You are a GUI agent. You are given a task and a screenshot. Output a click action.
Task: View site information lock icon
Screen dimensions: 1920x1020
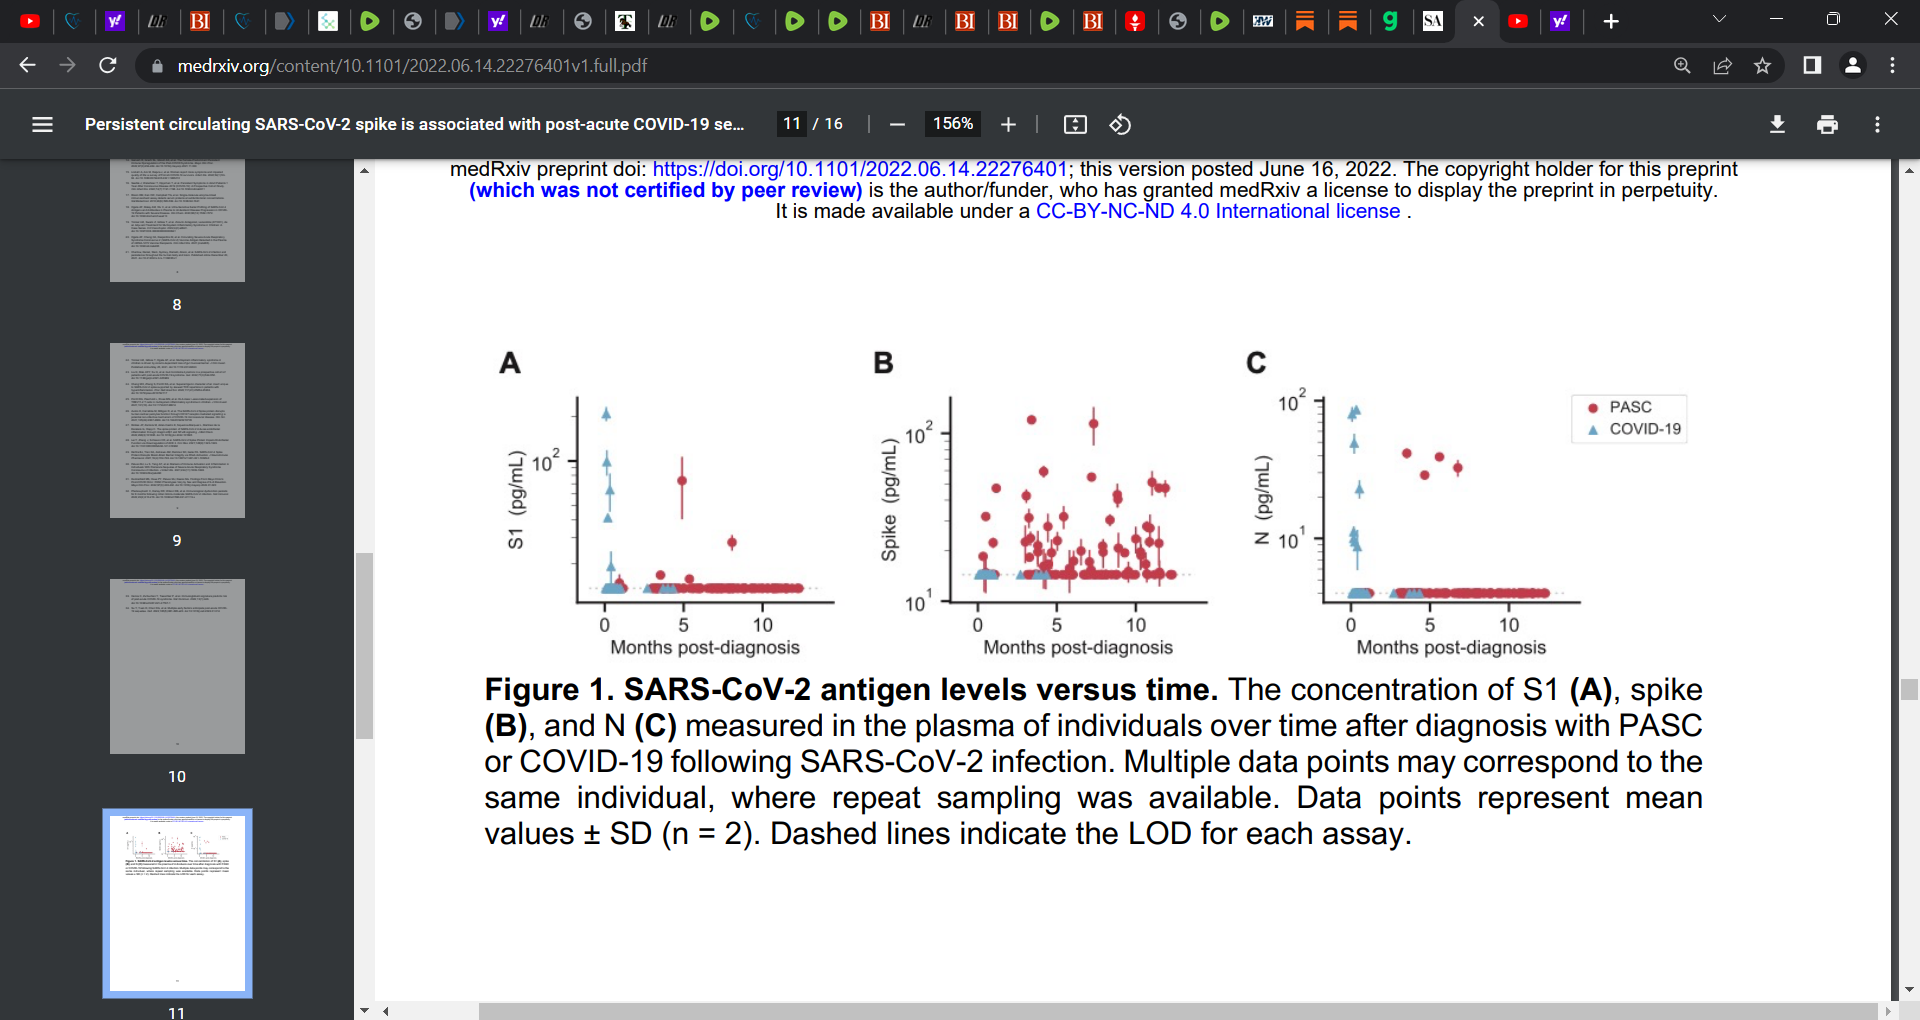pos(156,66)
